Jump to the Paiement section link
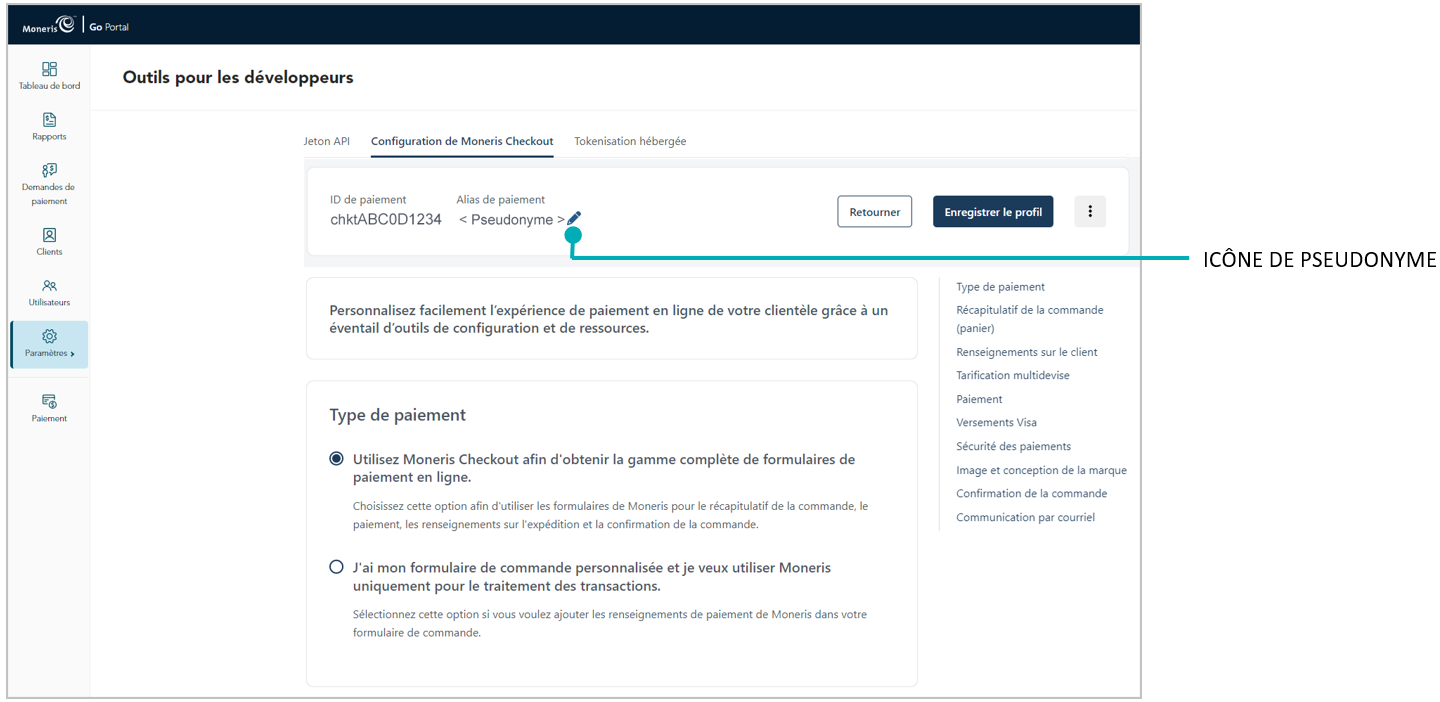This screenshot has width=1440, height=702. coord(979,399)
